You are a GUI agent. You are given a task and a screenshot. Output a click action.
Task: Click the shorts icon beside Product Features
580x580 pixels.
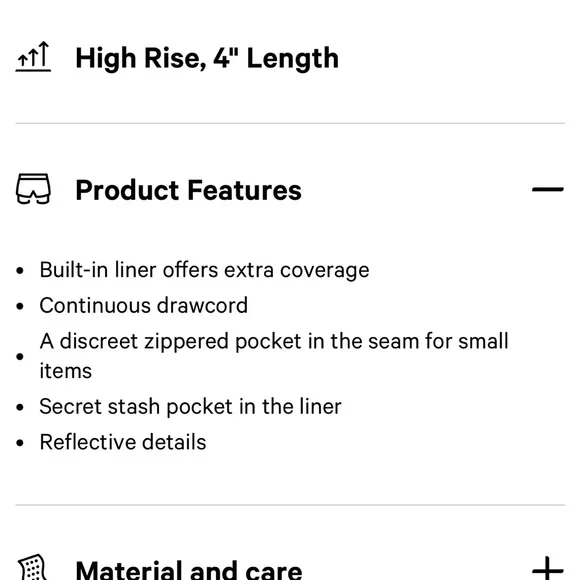click(33, 189)
